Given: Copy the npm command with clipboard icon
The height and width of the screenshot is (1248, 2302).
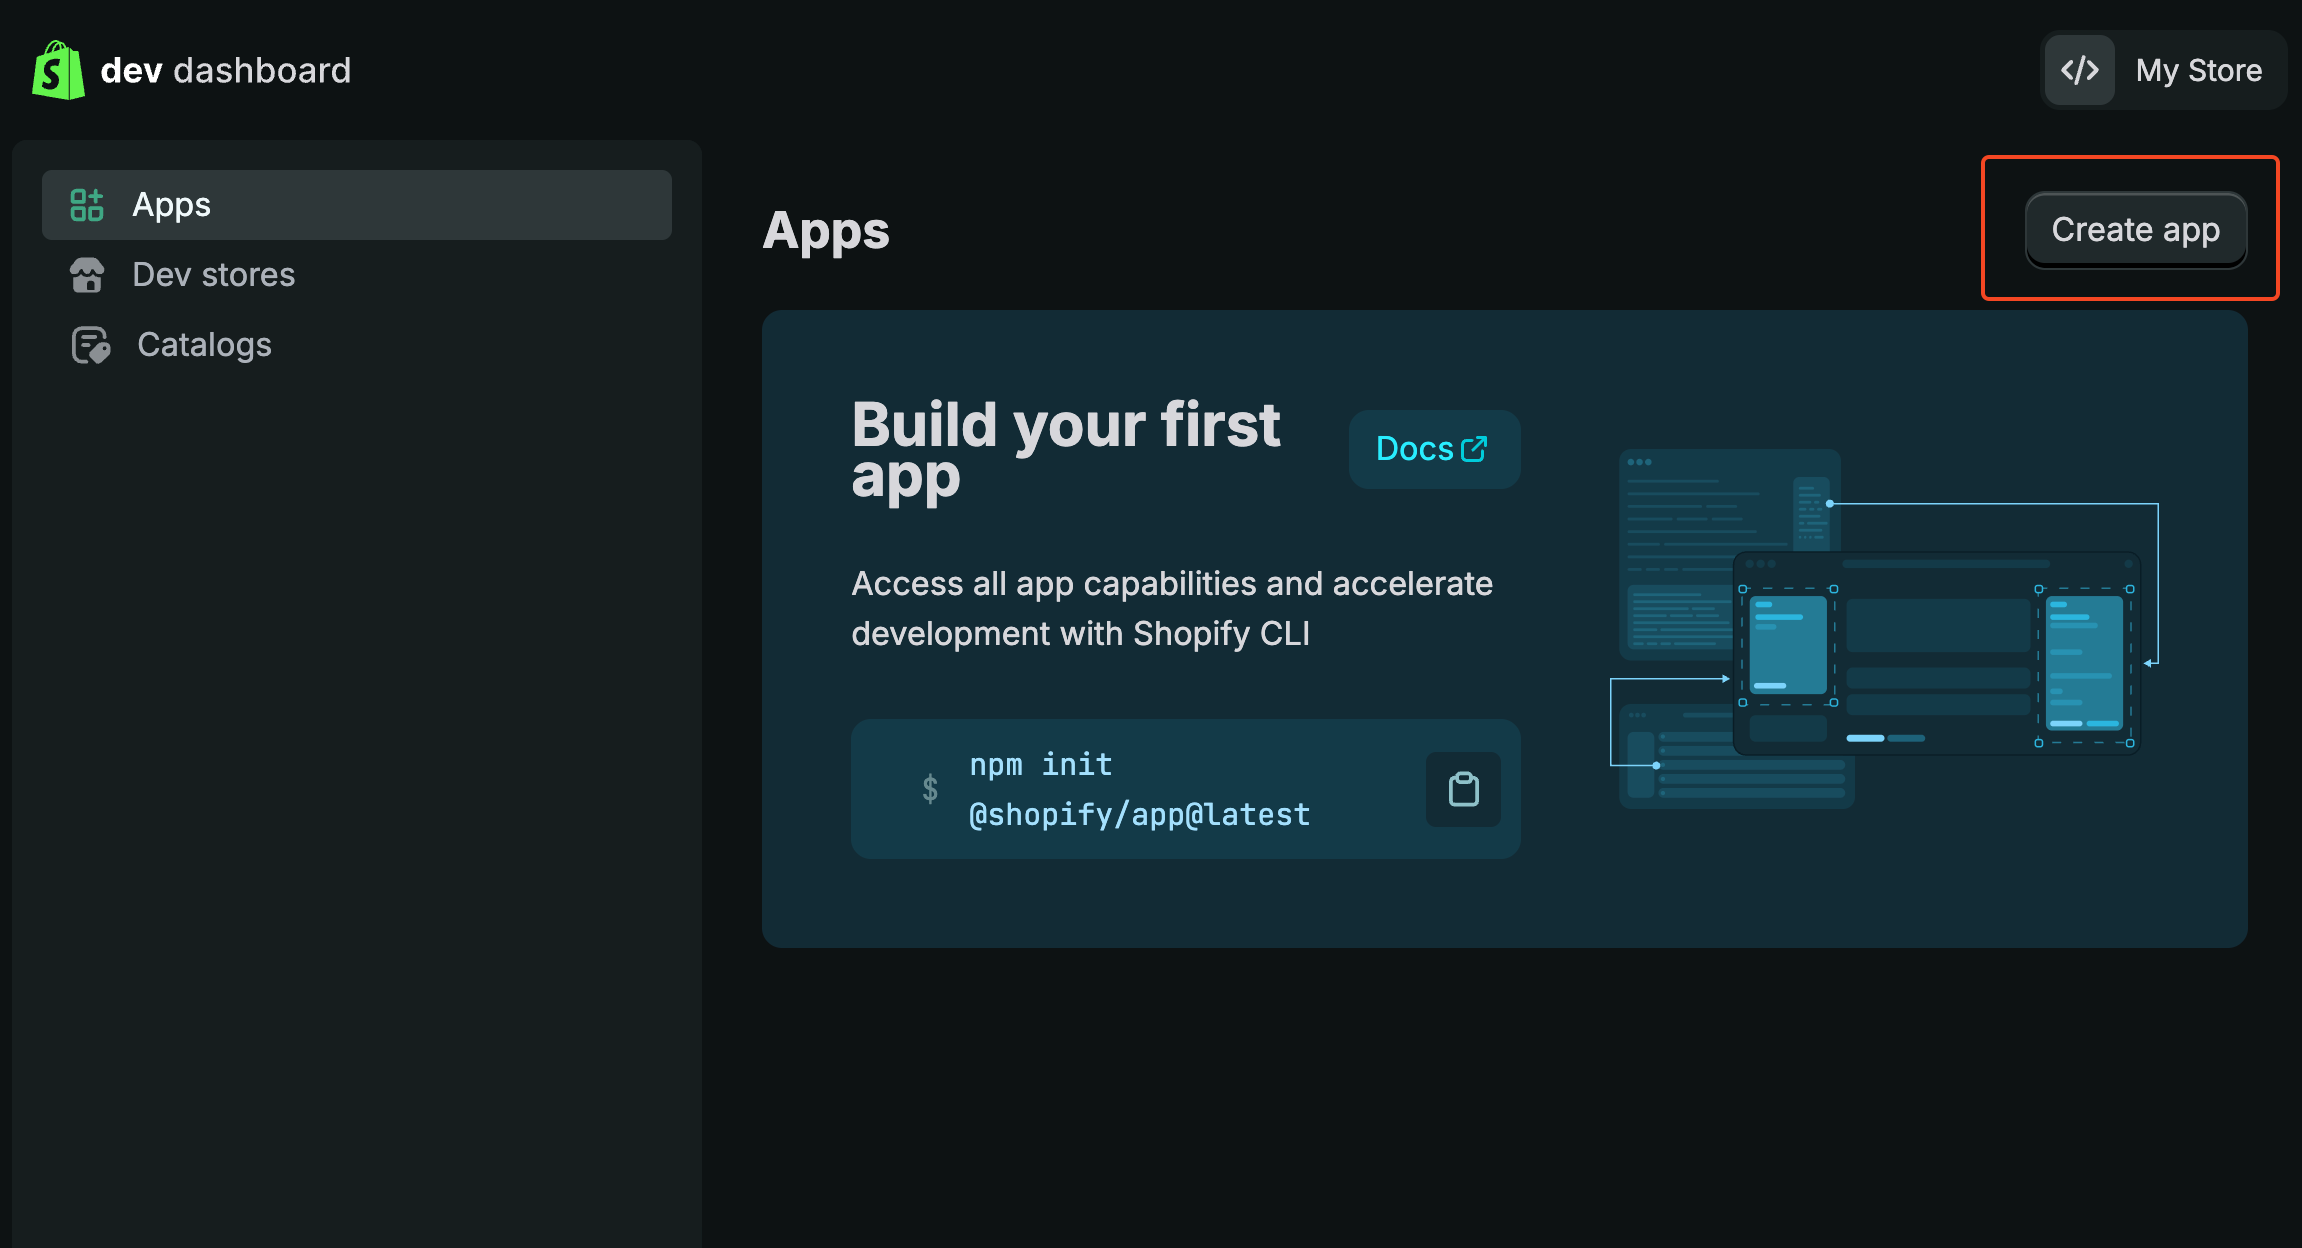Looking at the screenshot, I should pos(1463,790).
